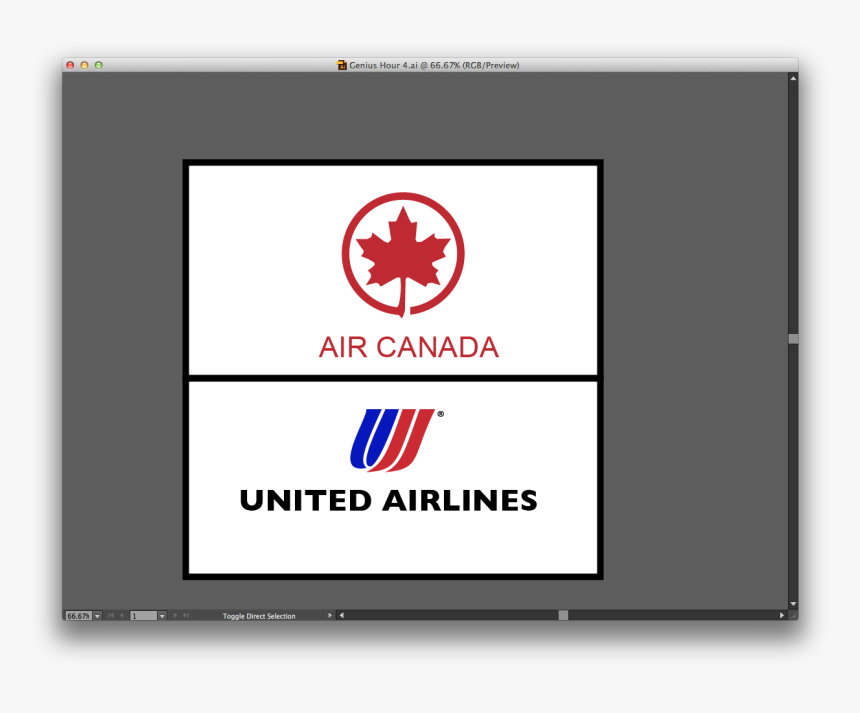Screen dimensions: 860x713
Task: Open the artboard navigation dropdown
Action: coord(162,616)
